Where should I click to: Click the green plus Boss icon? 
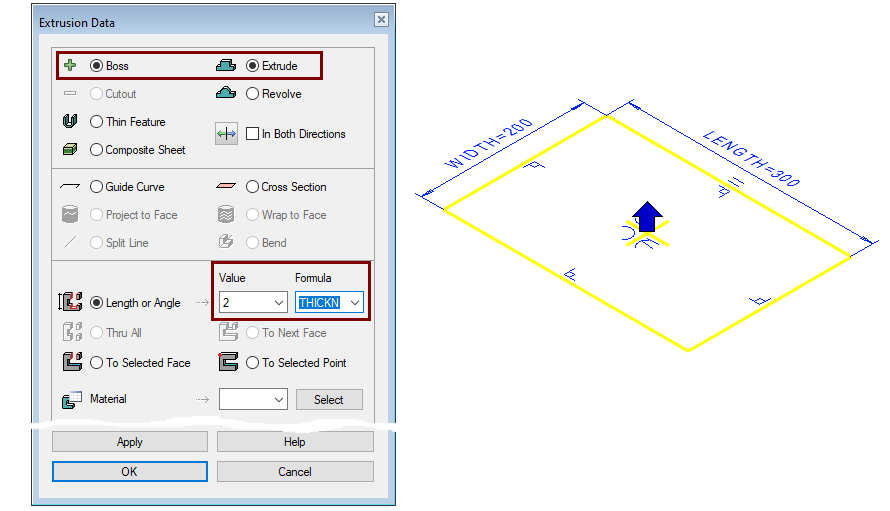(70, 65)
